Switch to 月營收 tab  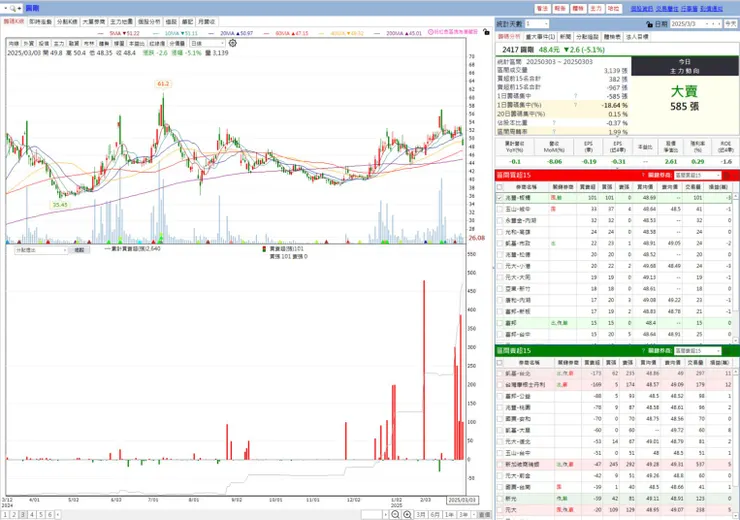tap(206, 22)
